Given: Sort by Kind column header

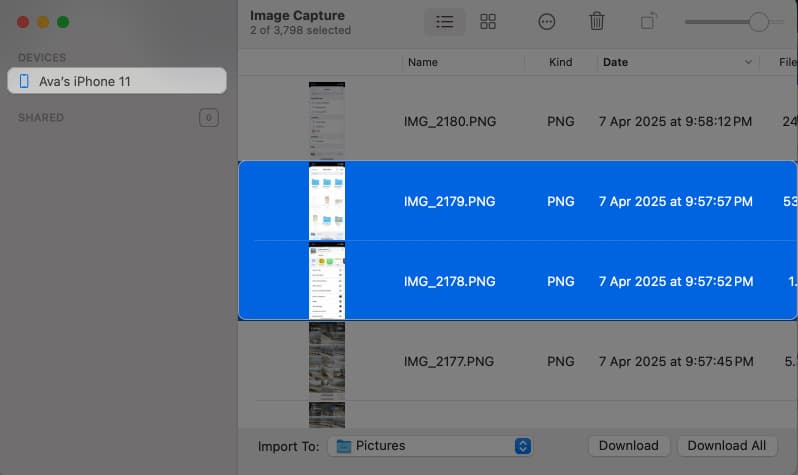Looking at the screenshot, I should (x=560, y=62).
